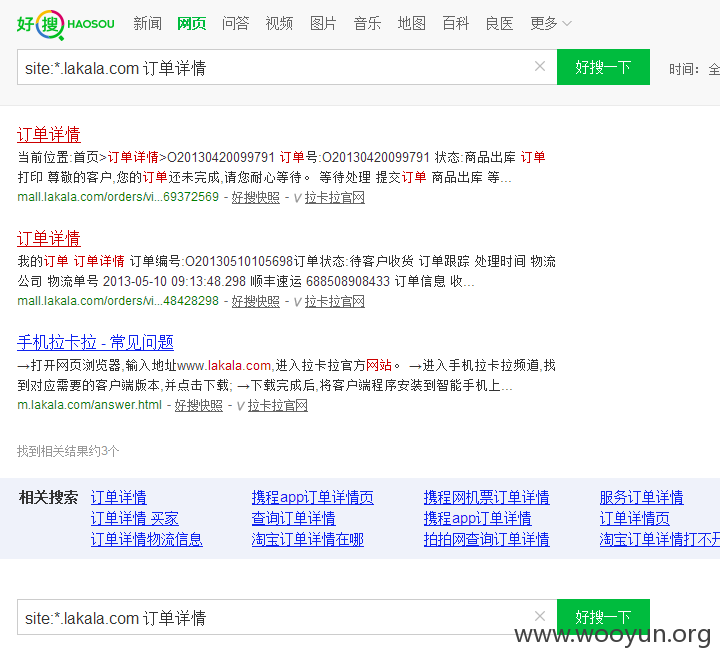Open 好搜快照 for result ending 48428298

coord(256,302)
